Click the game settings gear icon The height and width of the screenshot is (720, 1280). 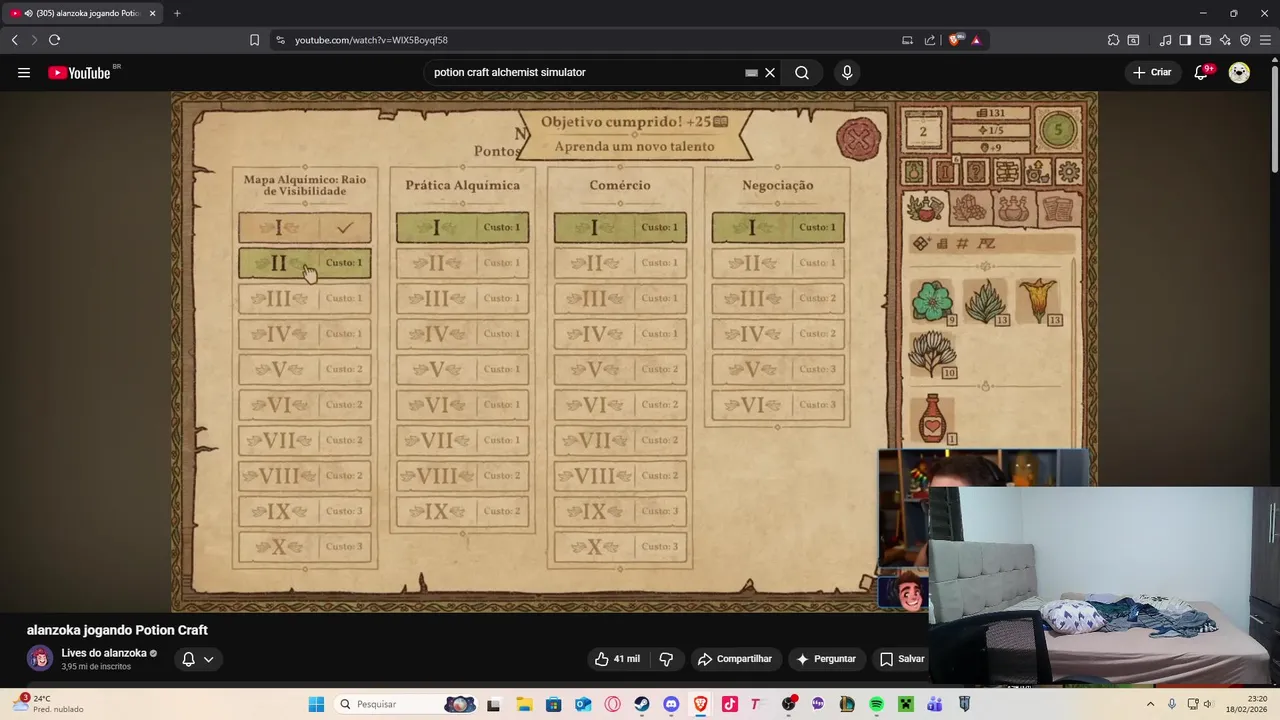(1069, 171)
